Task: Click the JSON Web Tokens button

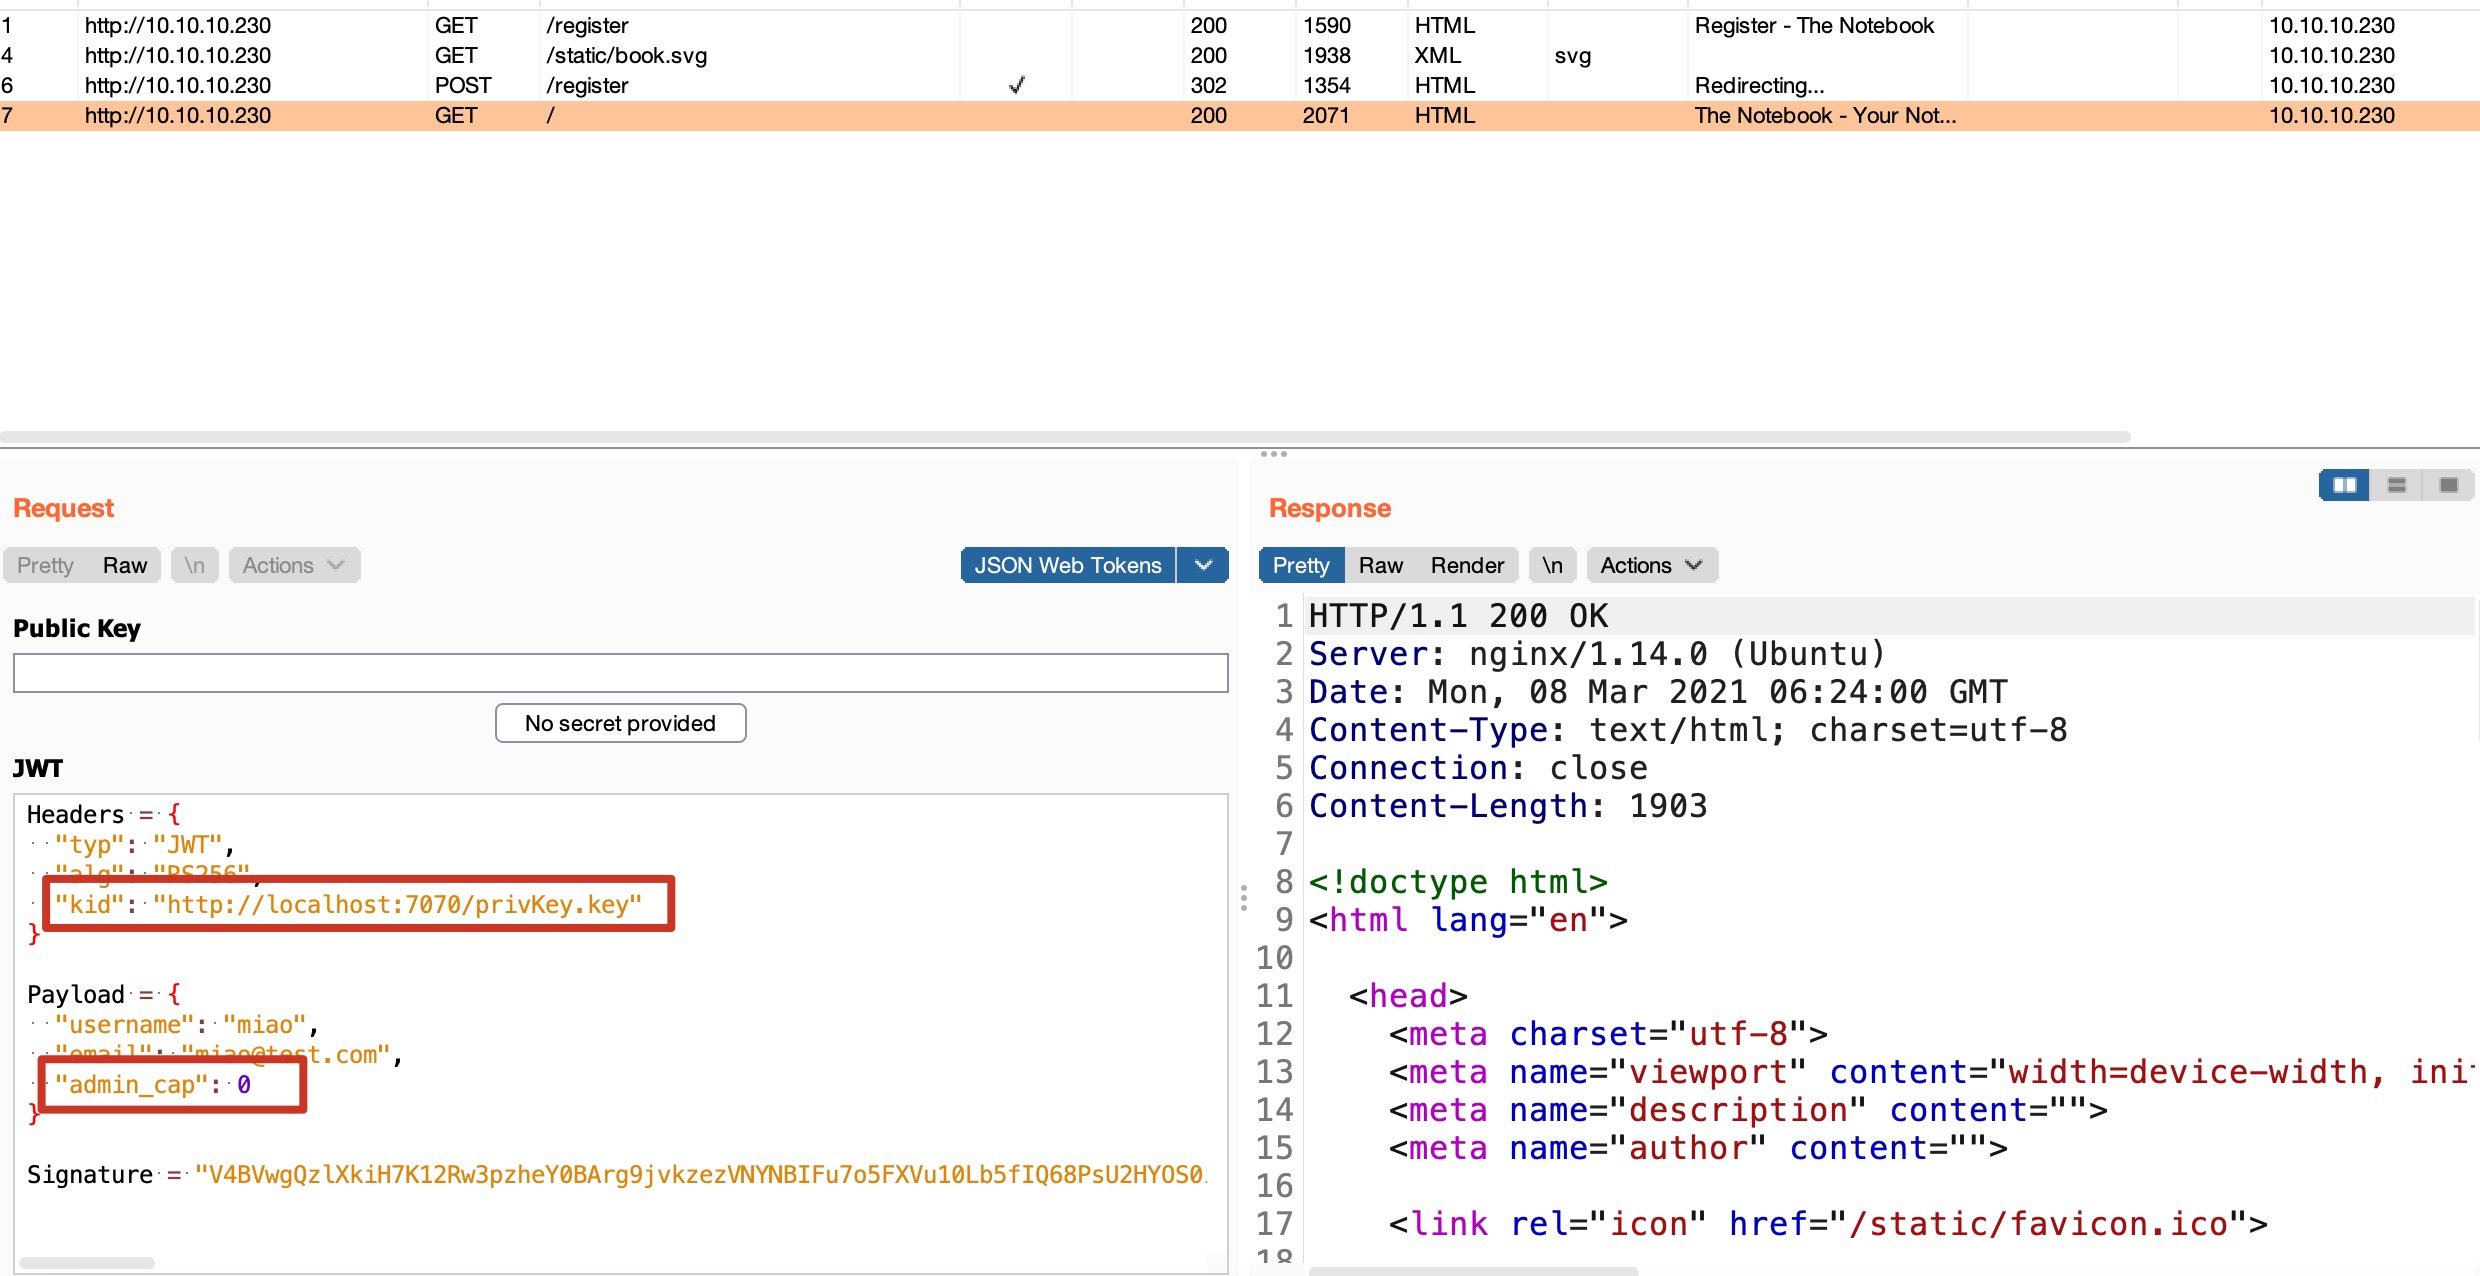Action: (x=1067, y=565)
